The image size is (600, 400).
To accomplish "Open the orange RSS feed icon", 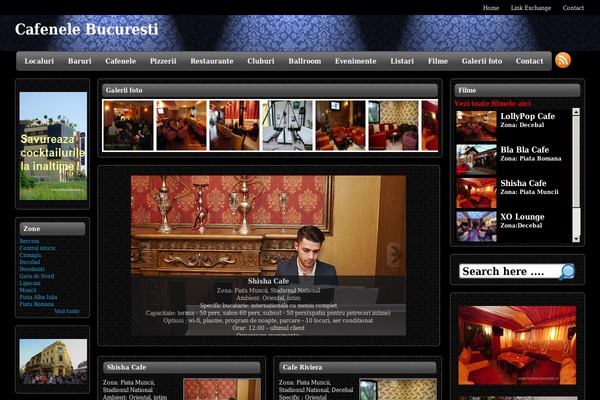I will point(563,60).
